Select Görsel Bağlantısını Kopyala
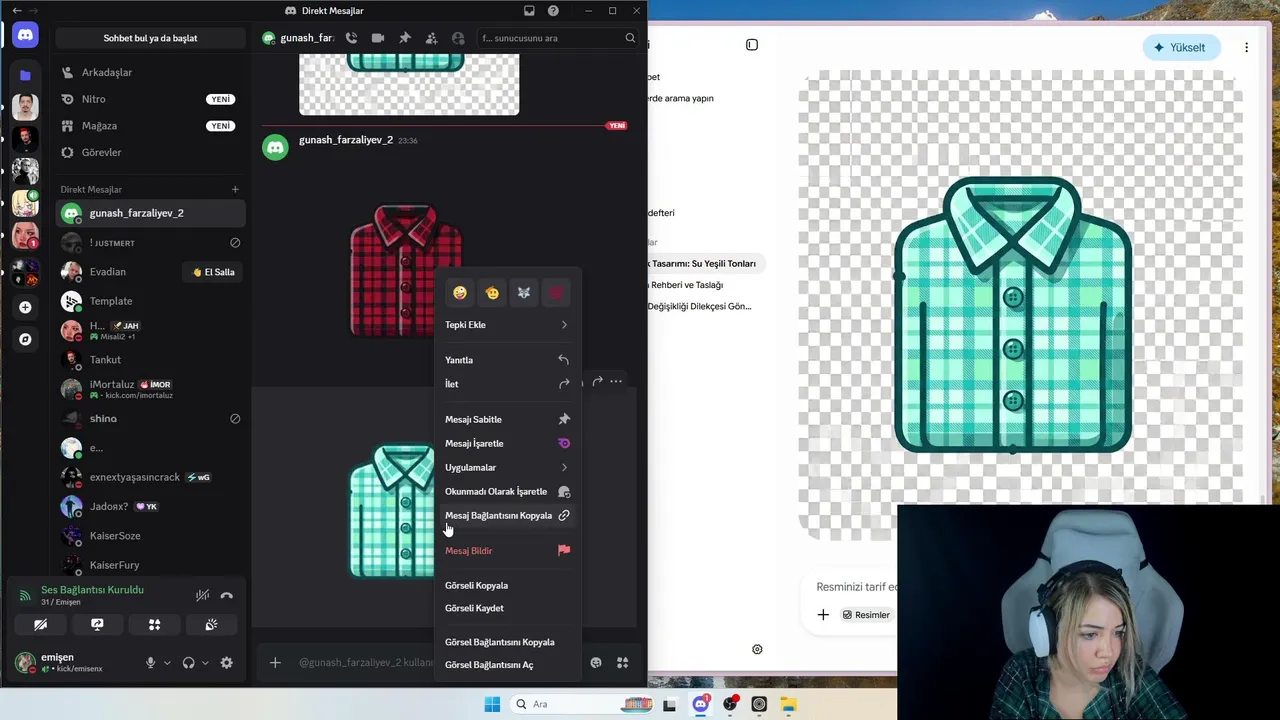1280x720 pixels. coord(507,642)
